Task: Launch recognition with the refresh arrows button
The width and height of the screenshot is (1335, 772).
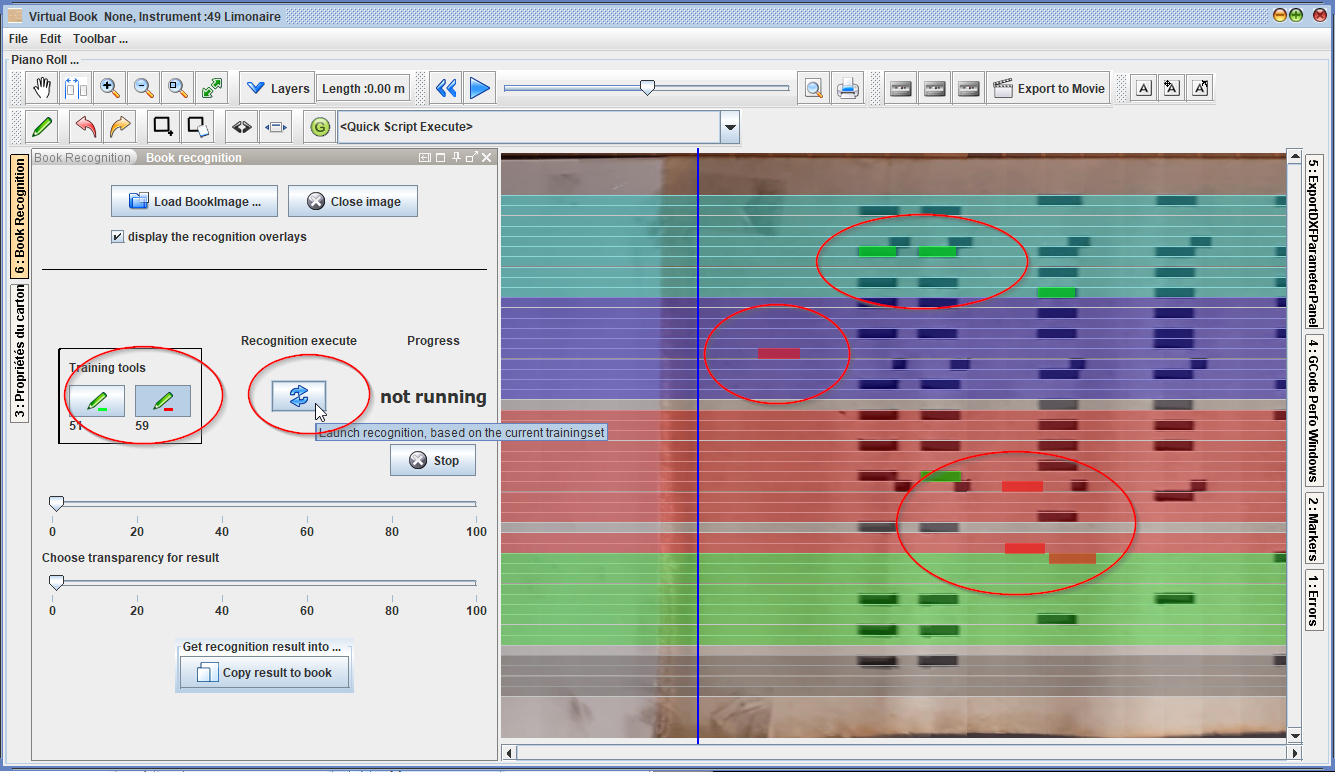Action: [299, 396]
